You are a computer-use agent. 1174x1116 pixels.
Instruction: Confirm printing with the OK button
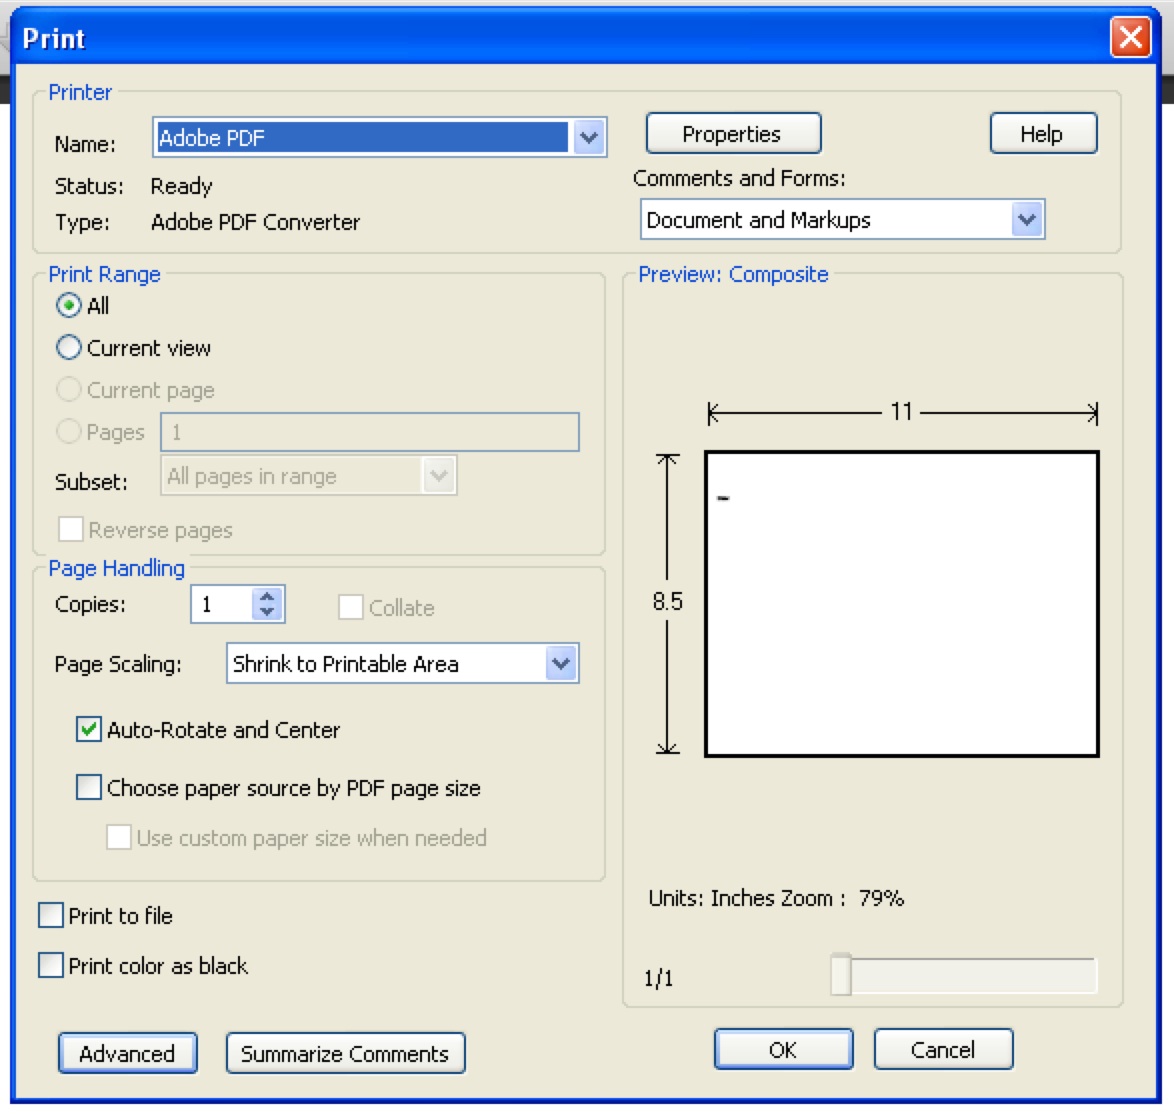[x=783, y=1049]
